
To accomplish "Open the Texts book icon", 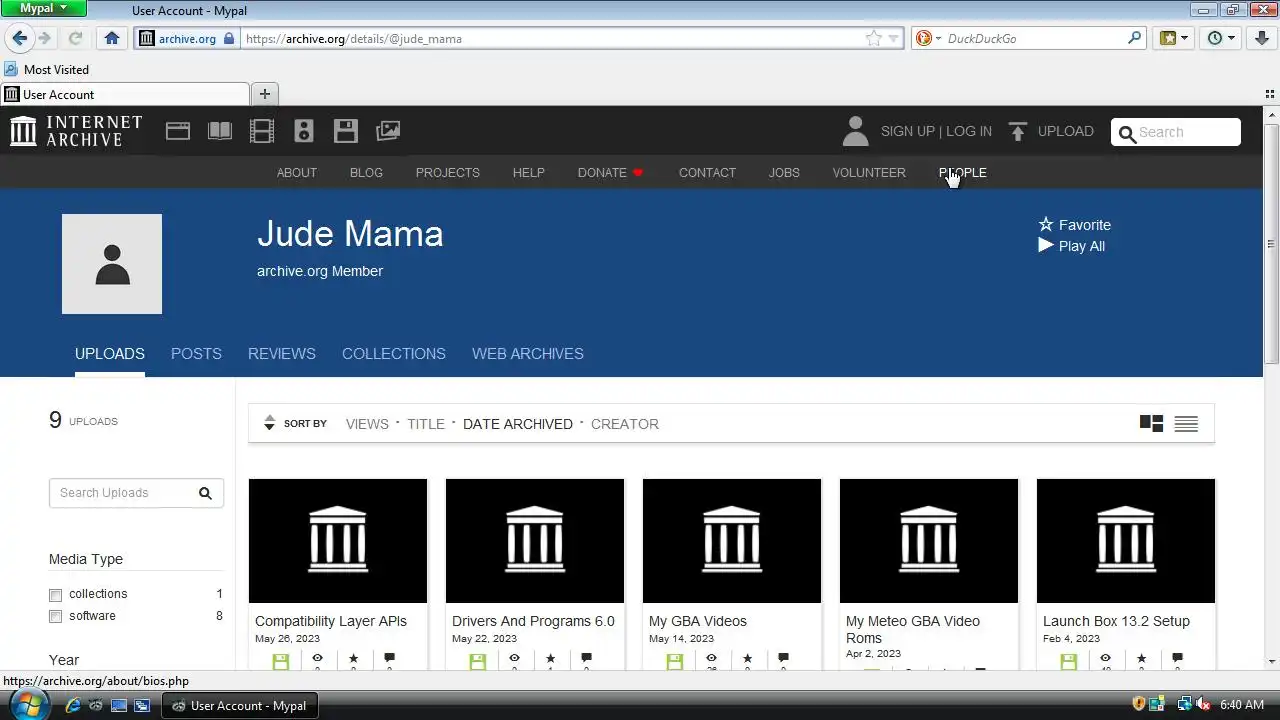I will (220, 131).
